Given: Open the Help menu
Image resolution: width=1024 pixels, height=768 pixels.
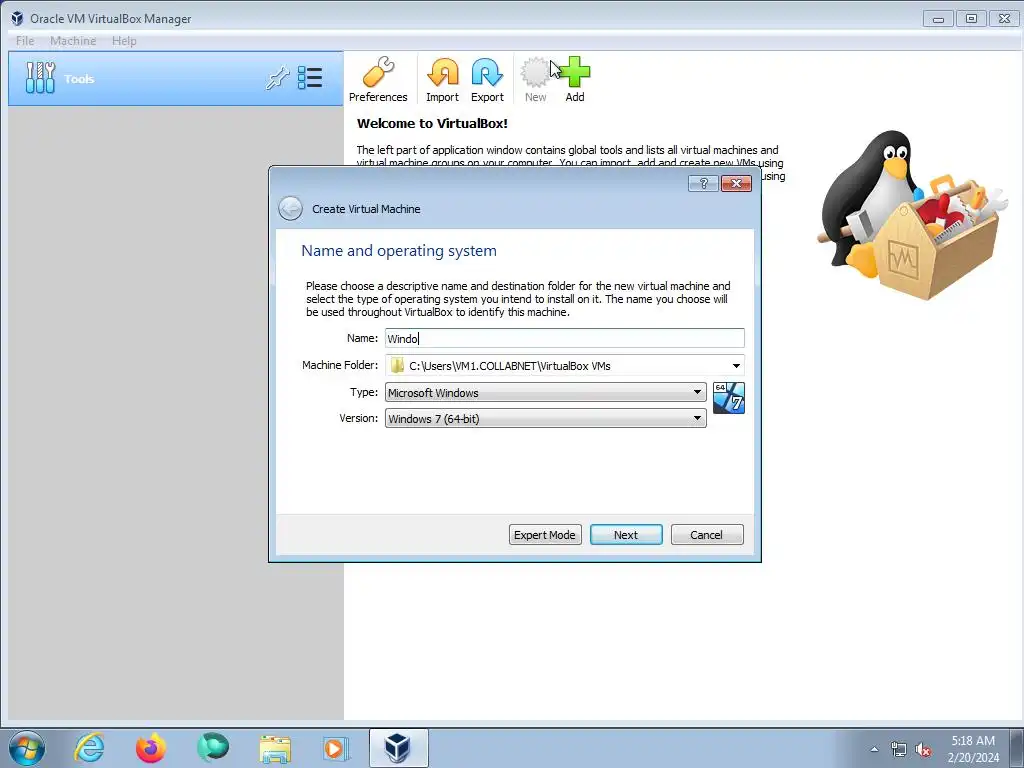Looking at the screenshot, I should pyautogui.click(x=124, y=41).
